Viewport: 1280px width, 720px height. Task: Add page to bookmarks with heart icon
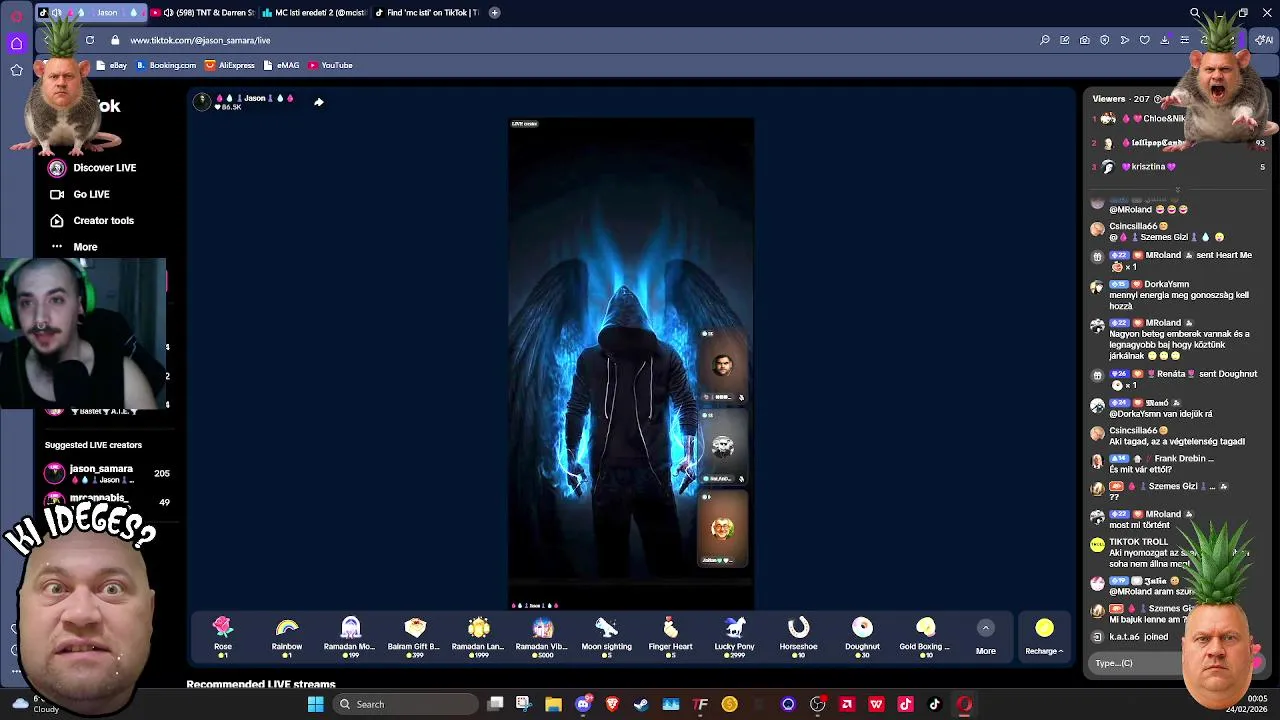click(x=1145, y=40)
